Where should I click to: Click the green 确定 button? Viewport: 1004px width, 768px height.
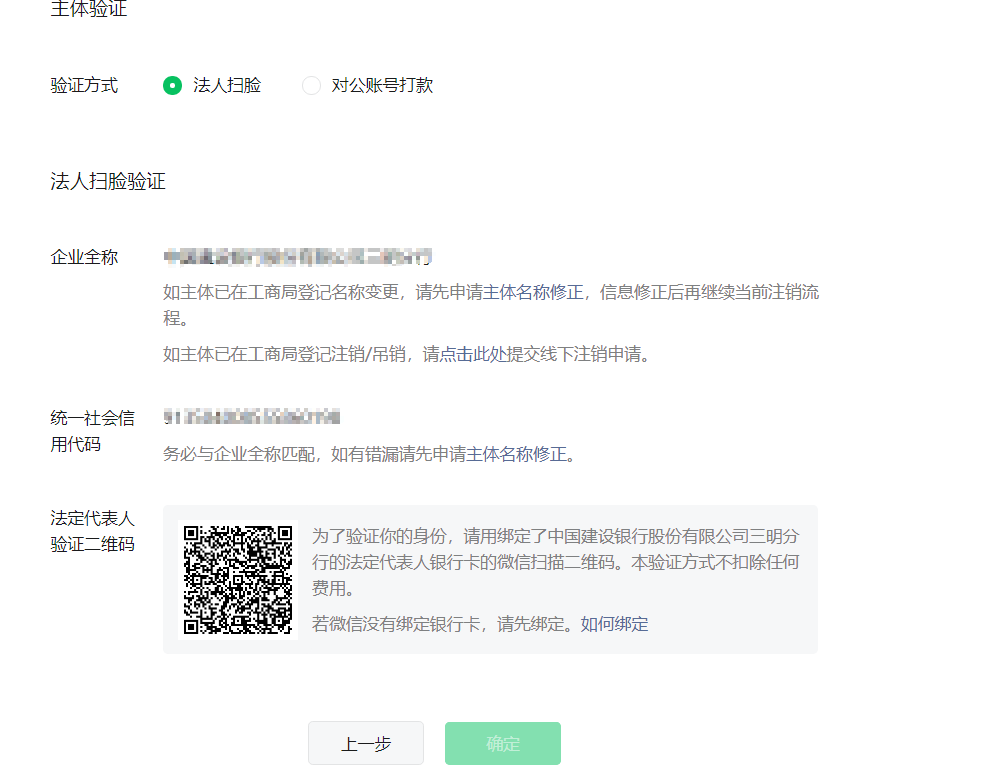503,743
